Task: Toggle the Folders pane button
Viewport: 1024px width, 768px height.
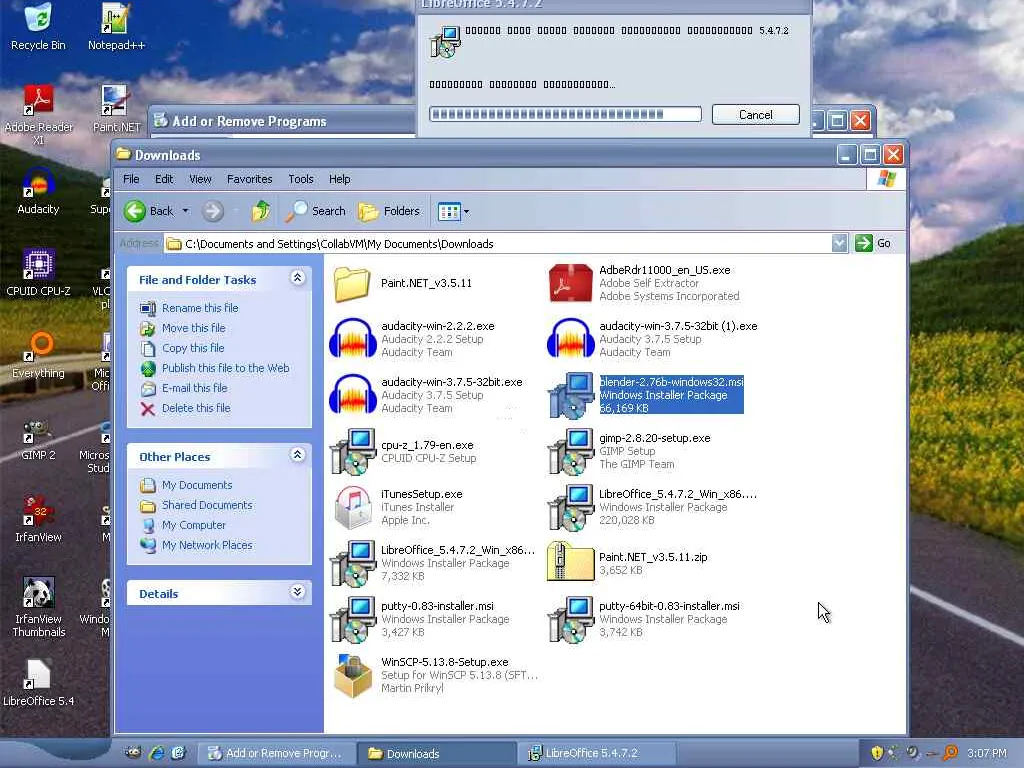Action: pos(389,211)
